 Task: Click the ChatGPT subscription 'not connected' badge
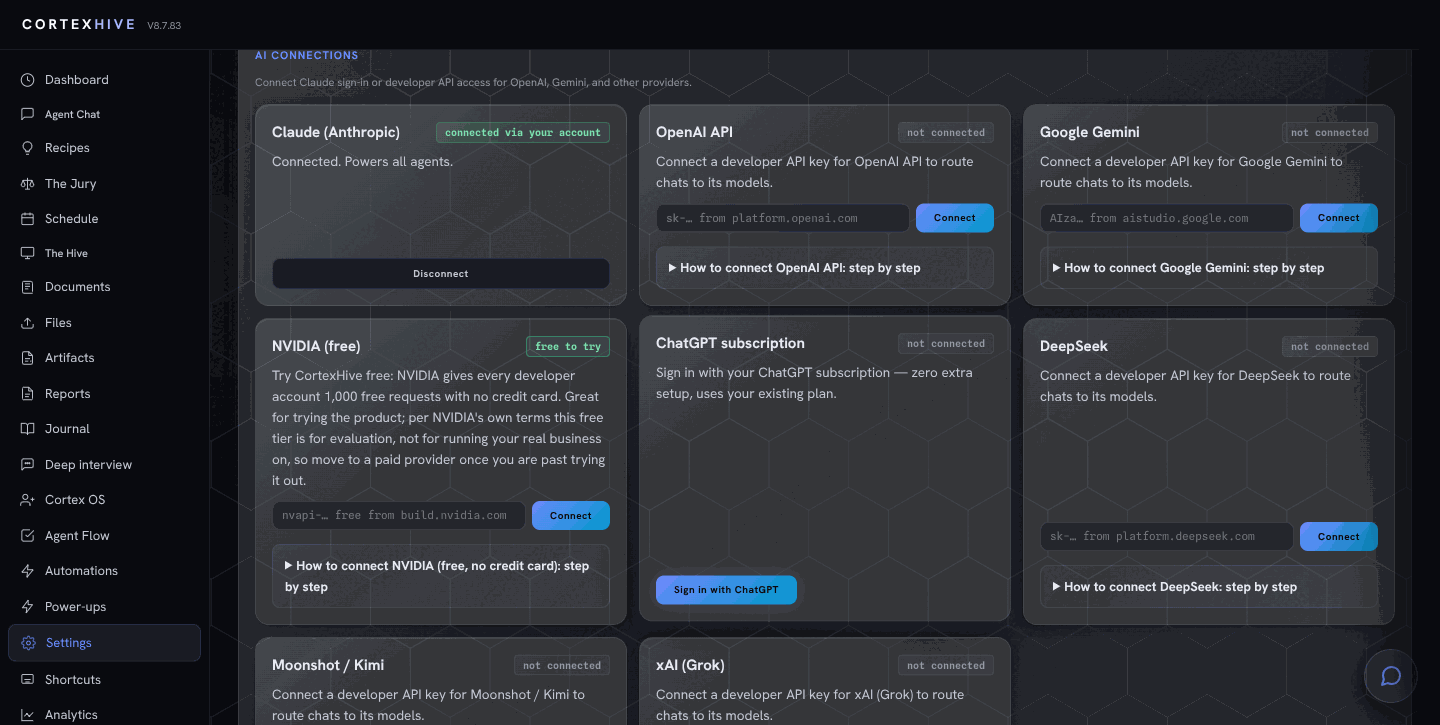[x=946, y=343]
